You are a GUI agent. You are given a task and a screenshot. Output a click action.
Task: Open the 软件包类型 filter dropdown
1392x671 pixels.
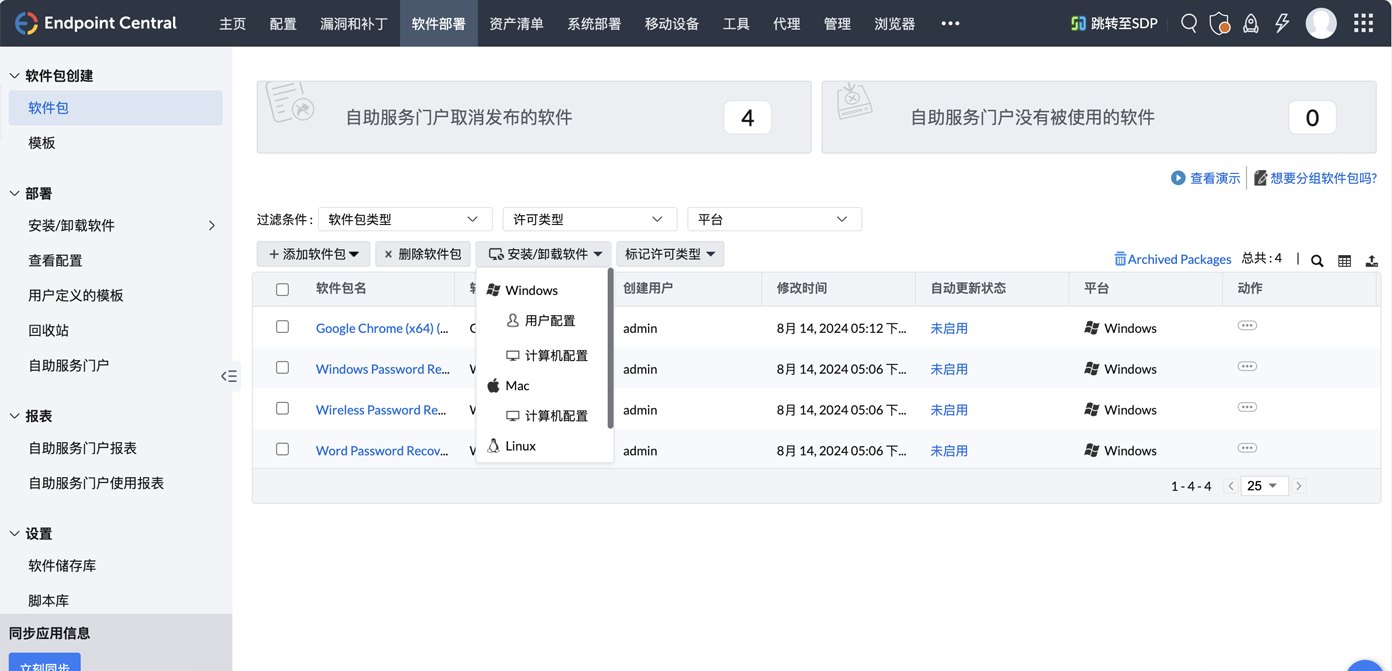click(404, 219)
